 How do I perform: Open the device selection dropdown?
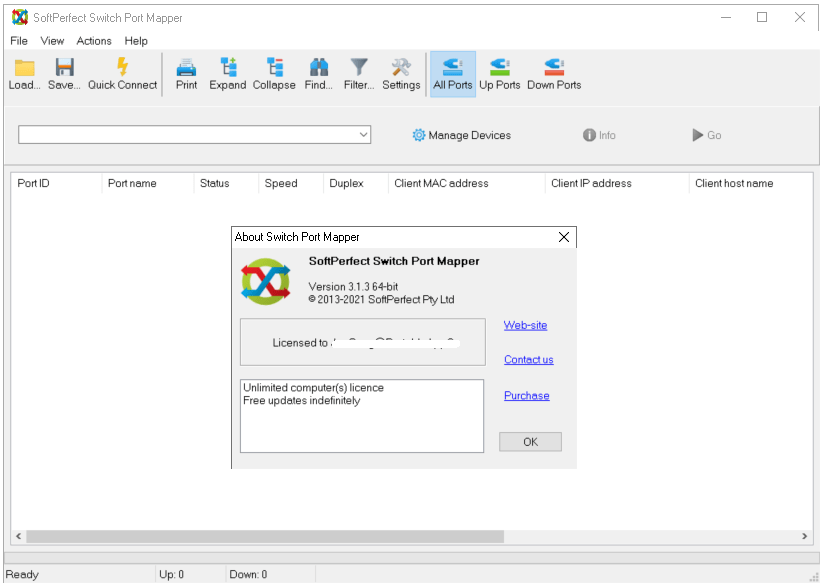pos(363,135)
